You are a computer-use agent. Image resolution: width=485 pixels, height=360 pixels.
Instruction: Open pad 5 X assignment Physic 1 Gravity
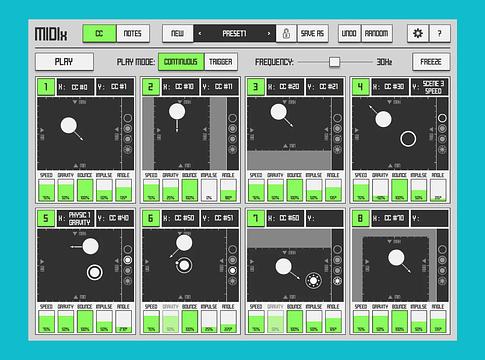[x=75, y=218]
